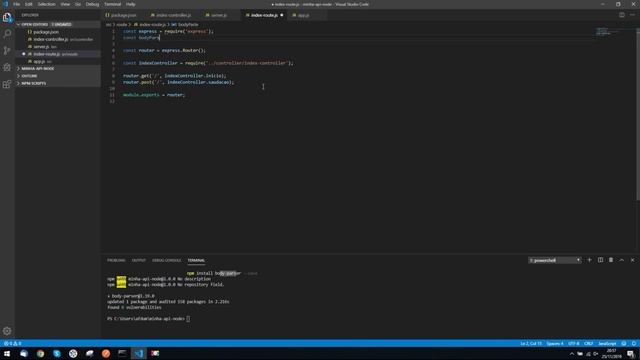Image resolution: width=640 pixels, height=360 pixels.
Task: Open the Selection menu
Action: click(x=47, y=4)
